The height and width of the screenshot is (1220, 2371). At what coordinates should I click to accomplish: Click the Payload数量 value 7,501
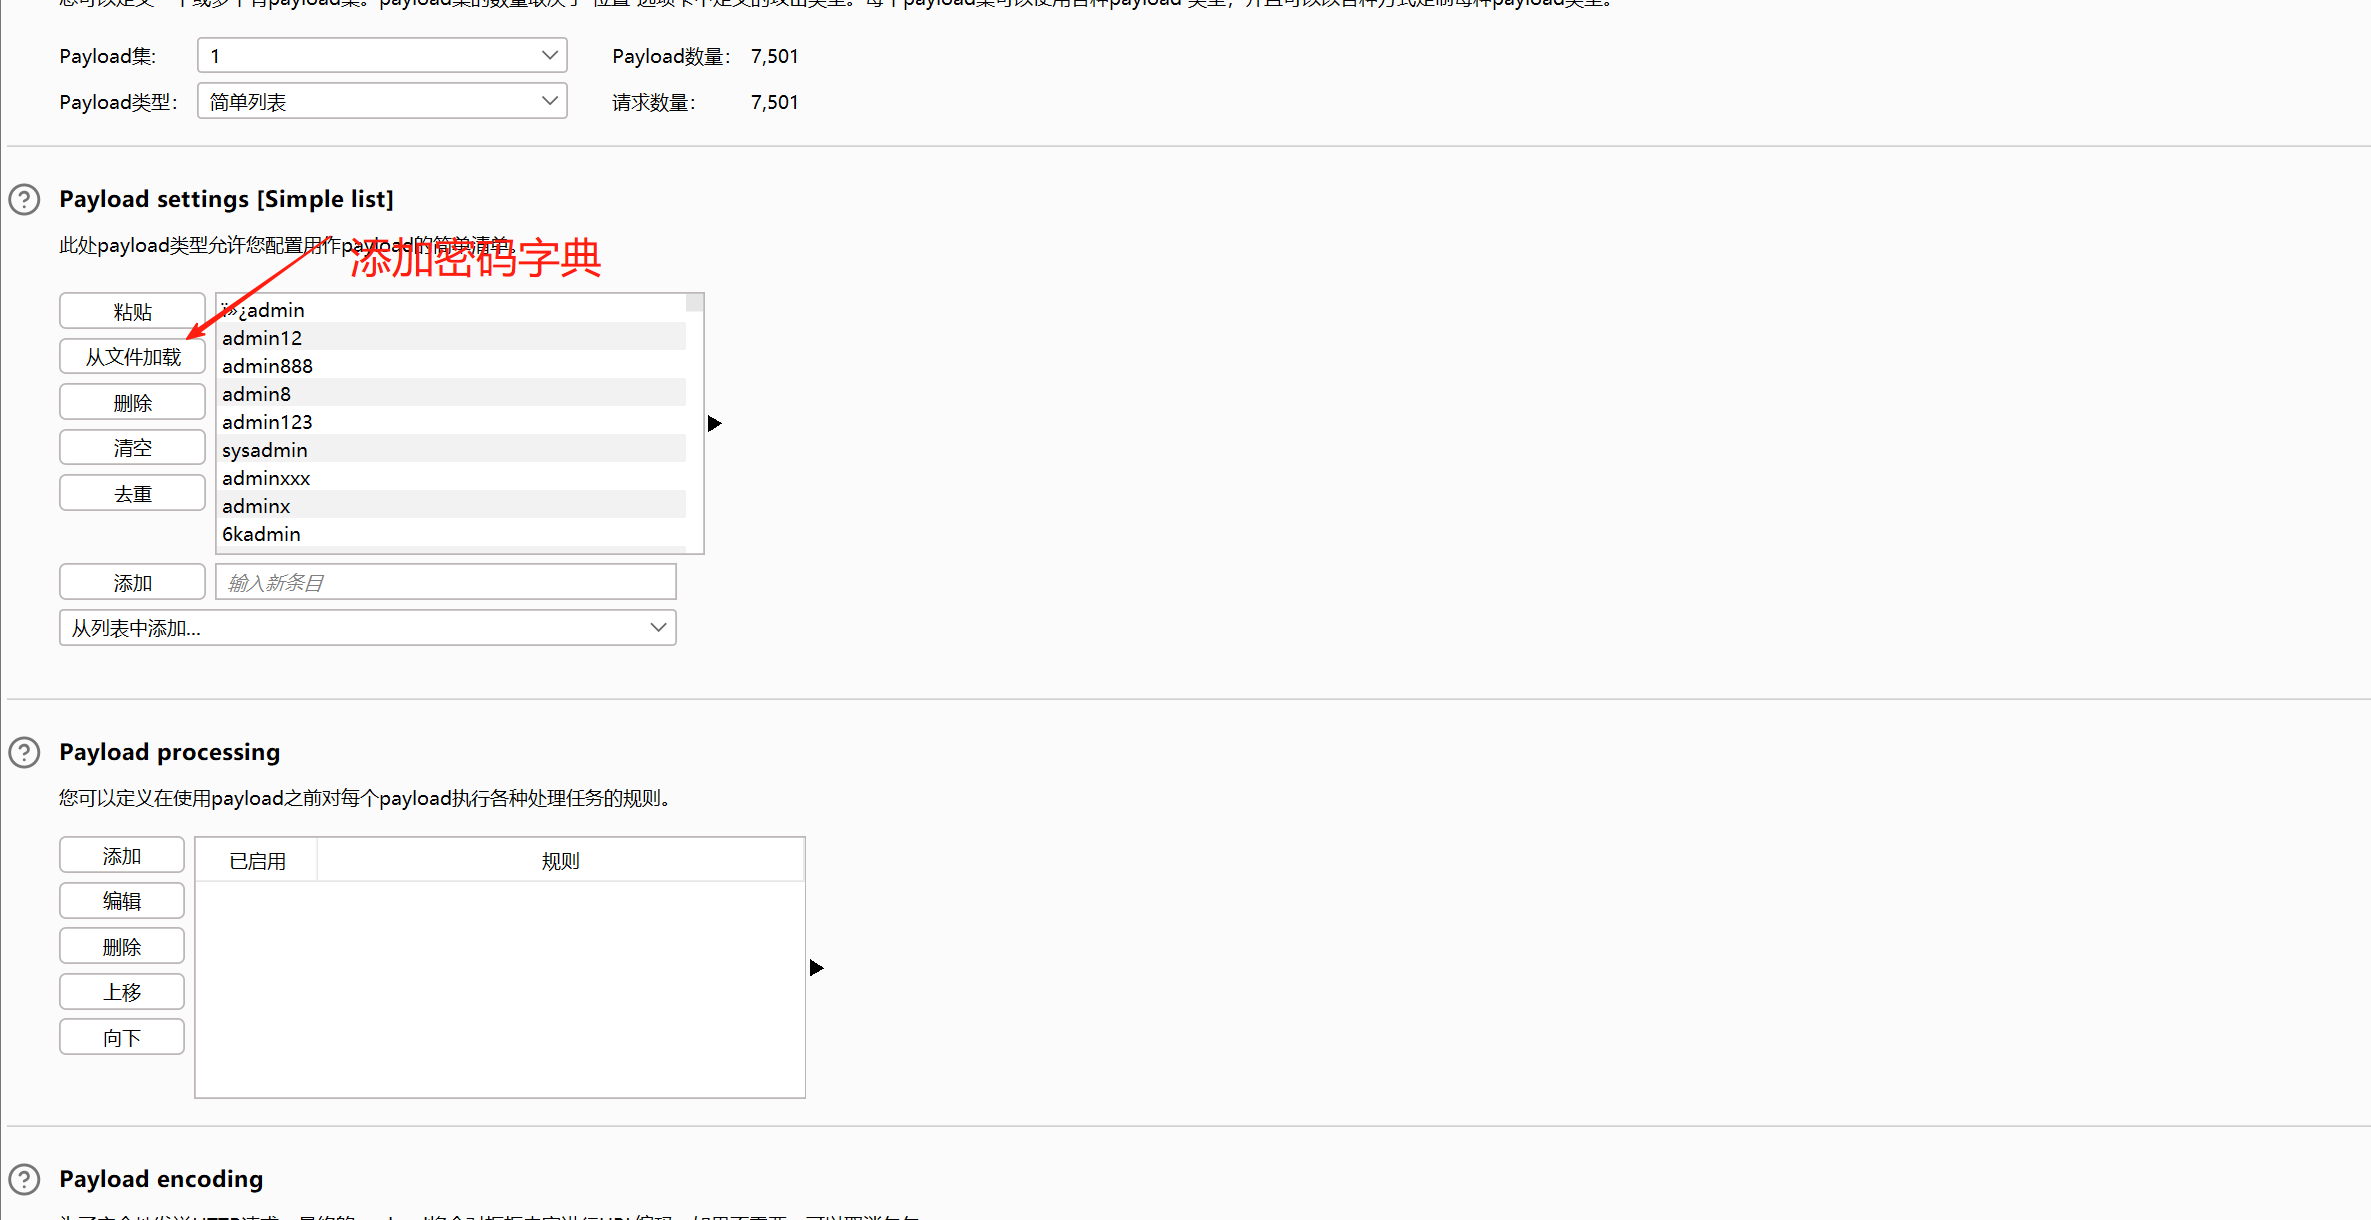pyautogui.click(x=774, y=56)
